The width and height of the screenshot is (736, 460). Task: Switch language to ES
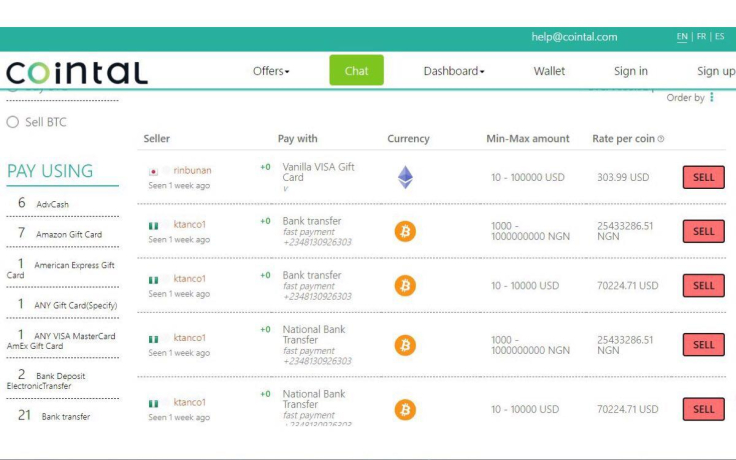pyautogui.click(x=720, y=37)
